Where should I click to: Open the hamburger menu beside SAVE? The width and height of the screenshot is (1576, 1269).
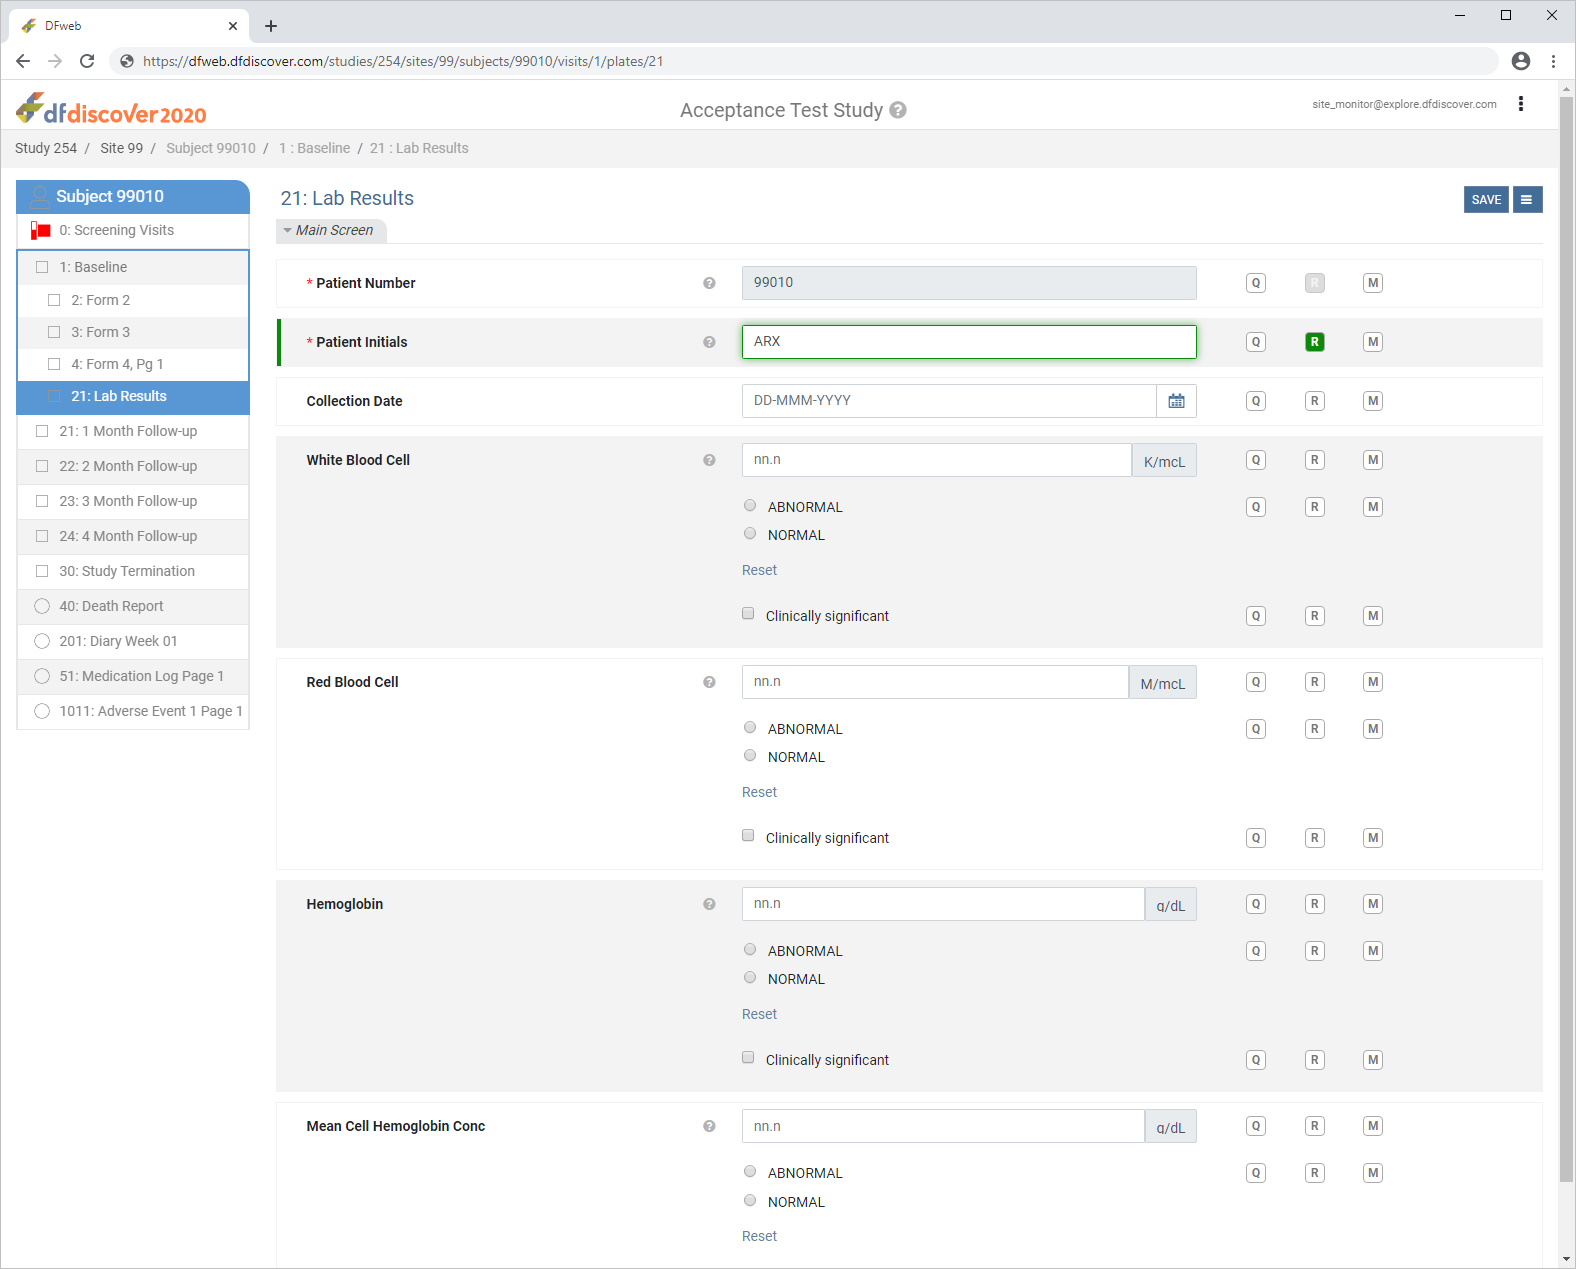pos(1527,200)
